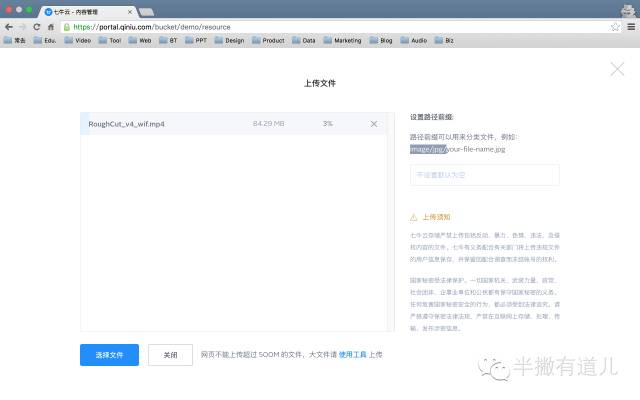Reload the page
Screen dimensions: 640x400
pos(37,26)
